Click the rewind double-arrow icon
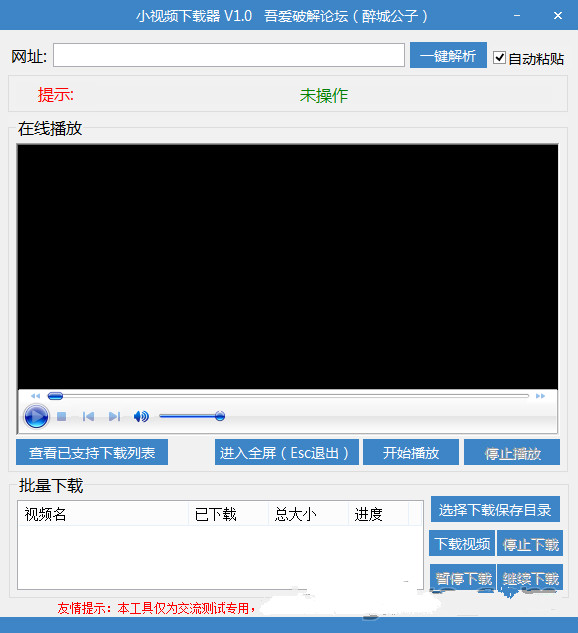 pyautogui.click(x=36, y=396)
